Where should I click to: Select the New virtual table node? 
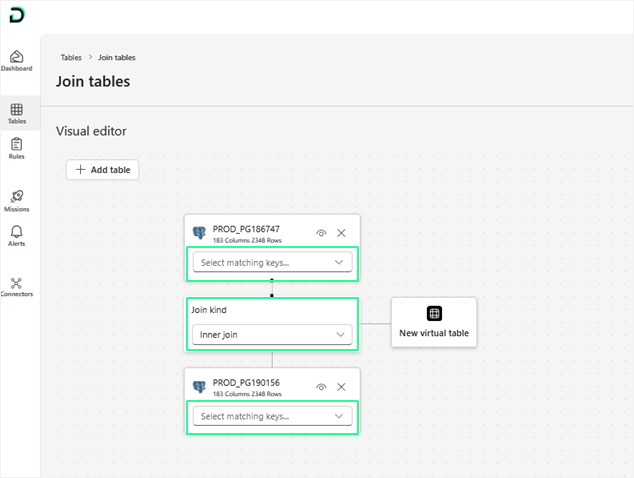[x=434, y=322]
